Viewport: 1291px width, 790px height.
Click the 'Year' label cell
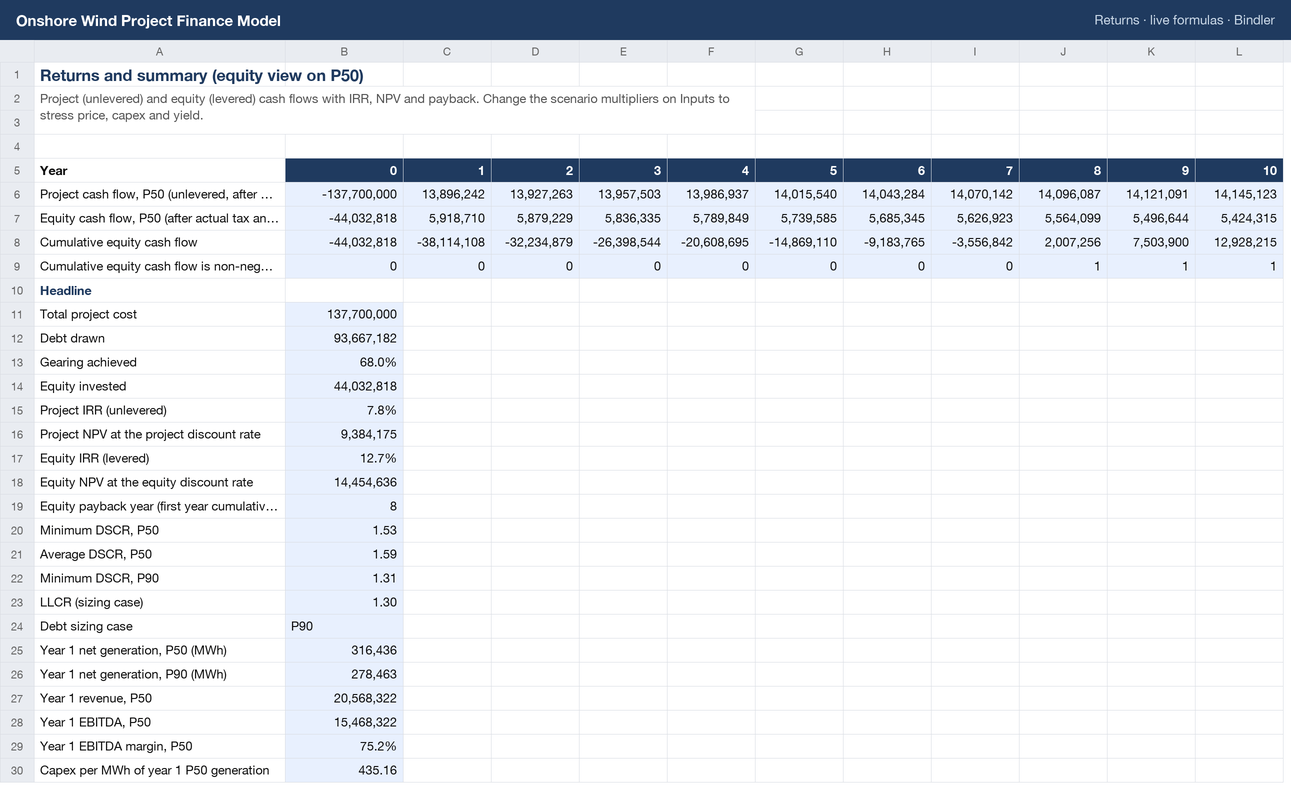[x=160, y=170]
